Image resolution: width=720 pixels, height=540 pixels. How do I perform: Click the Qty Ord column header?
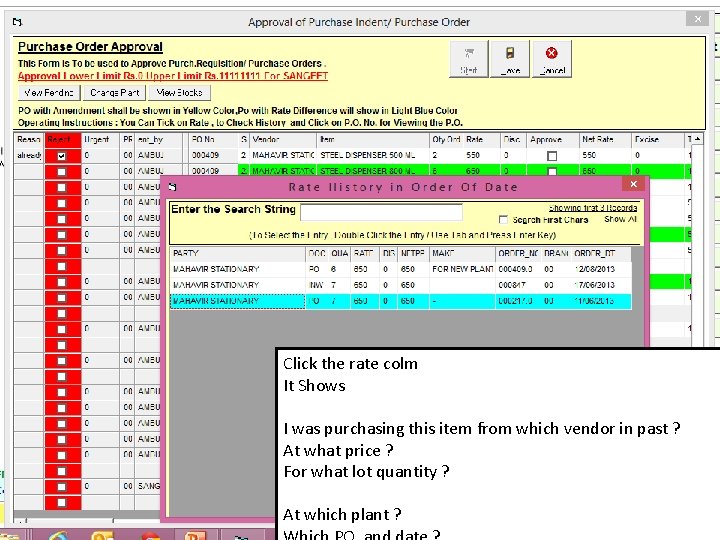click(x=446, y=139)
